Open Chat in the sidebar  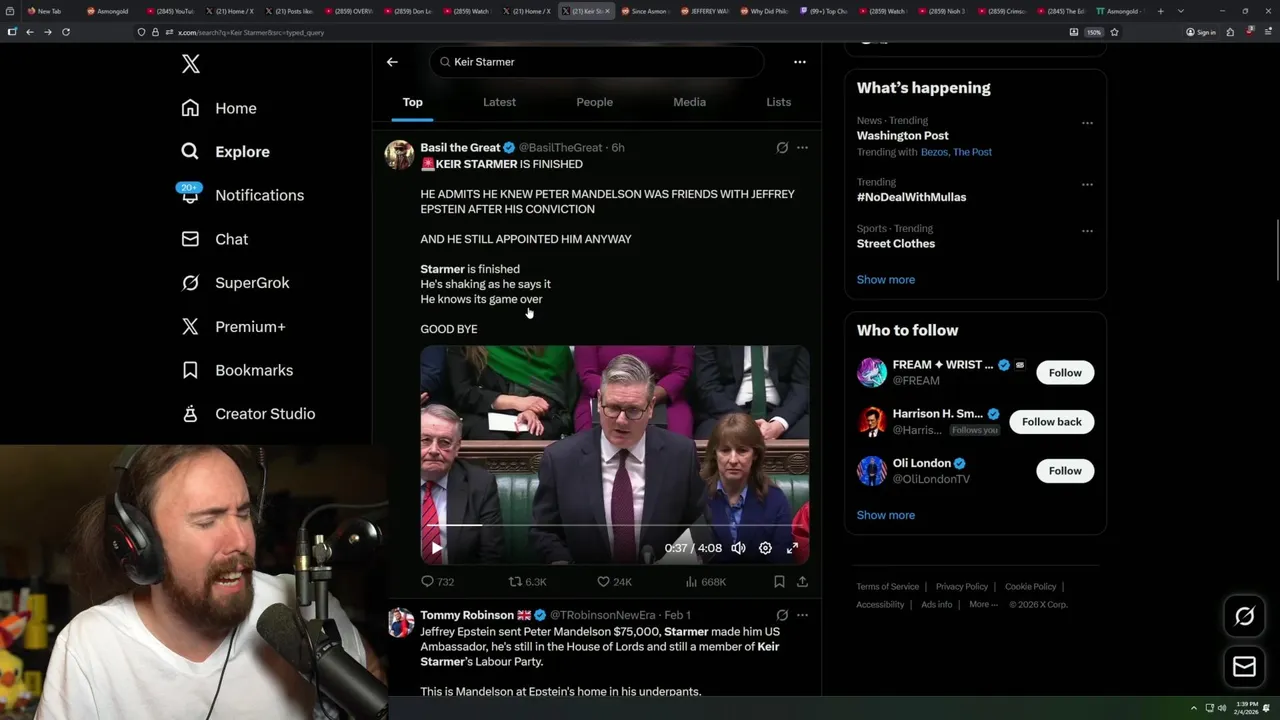tap(214, 239)
